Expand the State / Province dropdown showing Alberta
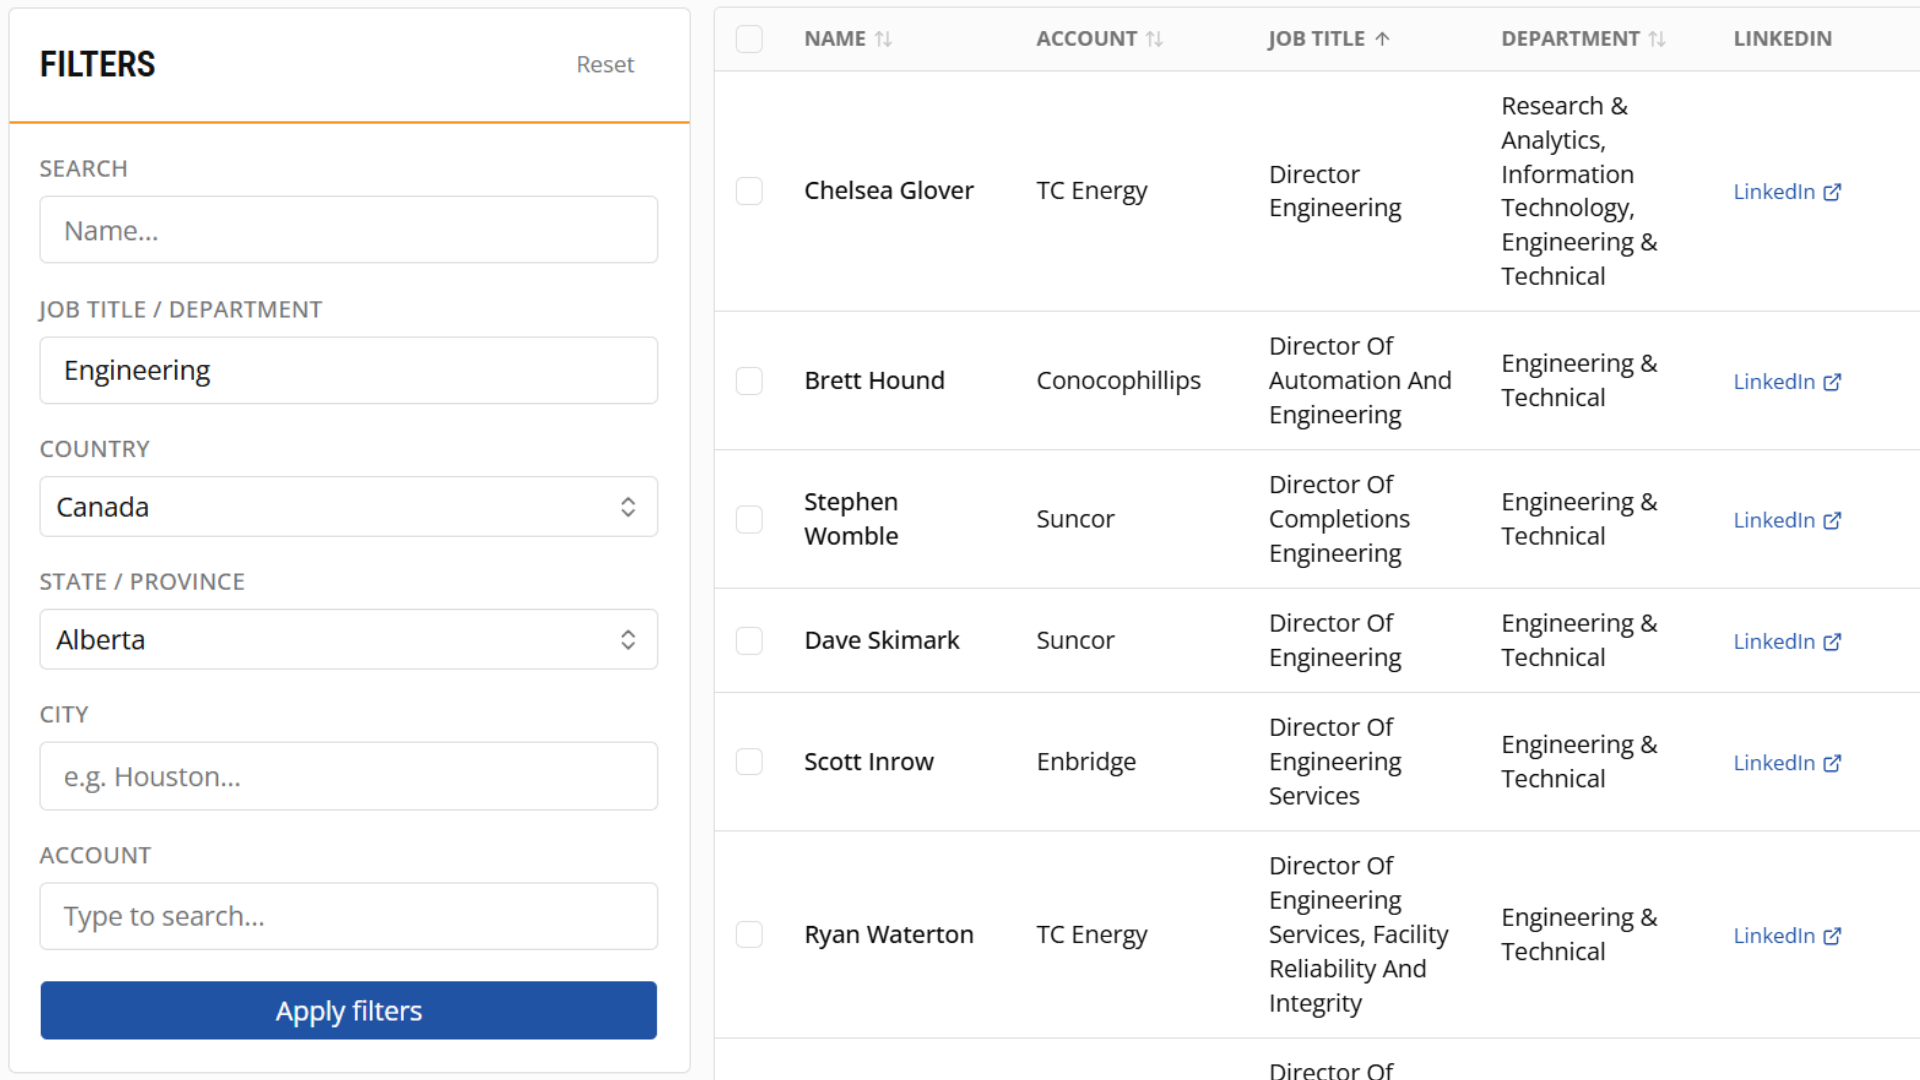1920x1080 pixels. coord(349,640)
